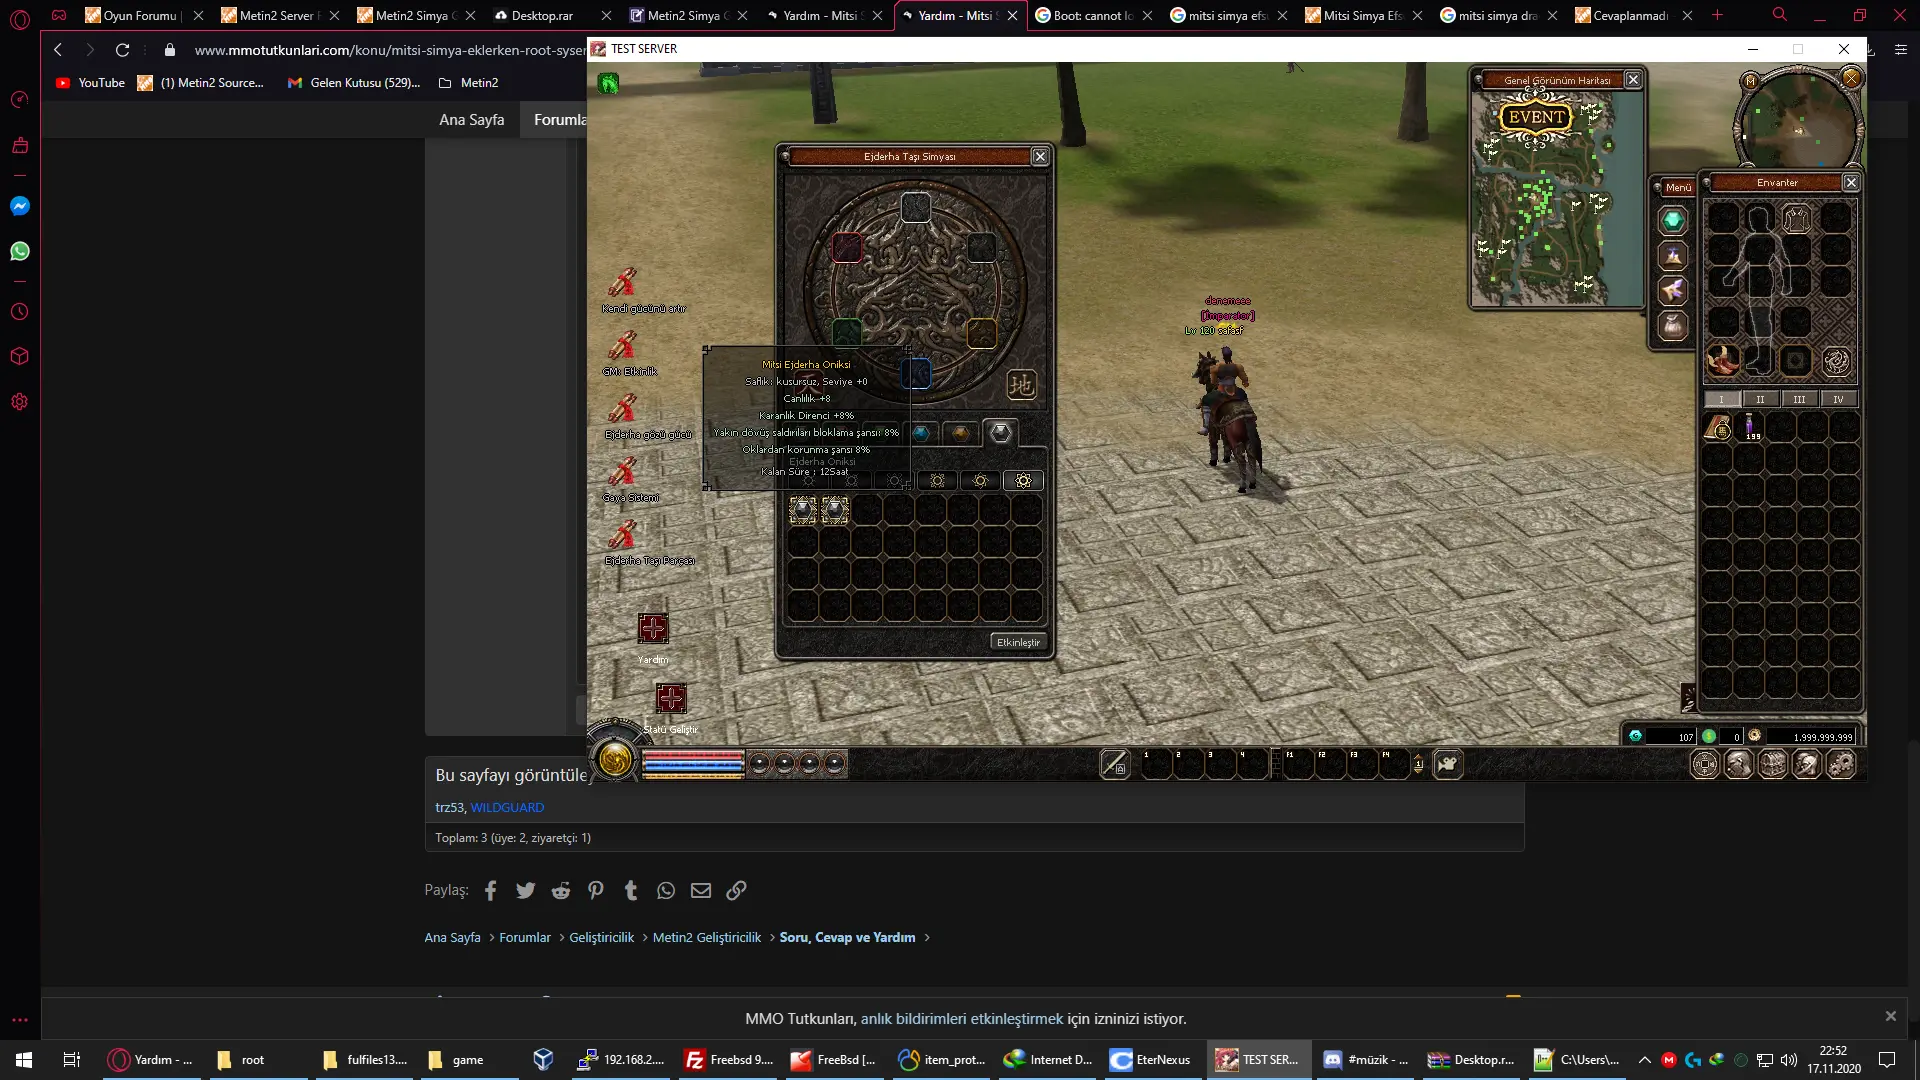
Task: Click the pouch bag icon in the Menü panel
Action: (x=1673, y=325)
